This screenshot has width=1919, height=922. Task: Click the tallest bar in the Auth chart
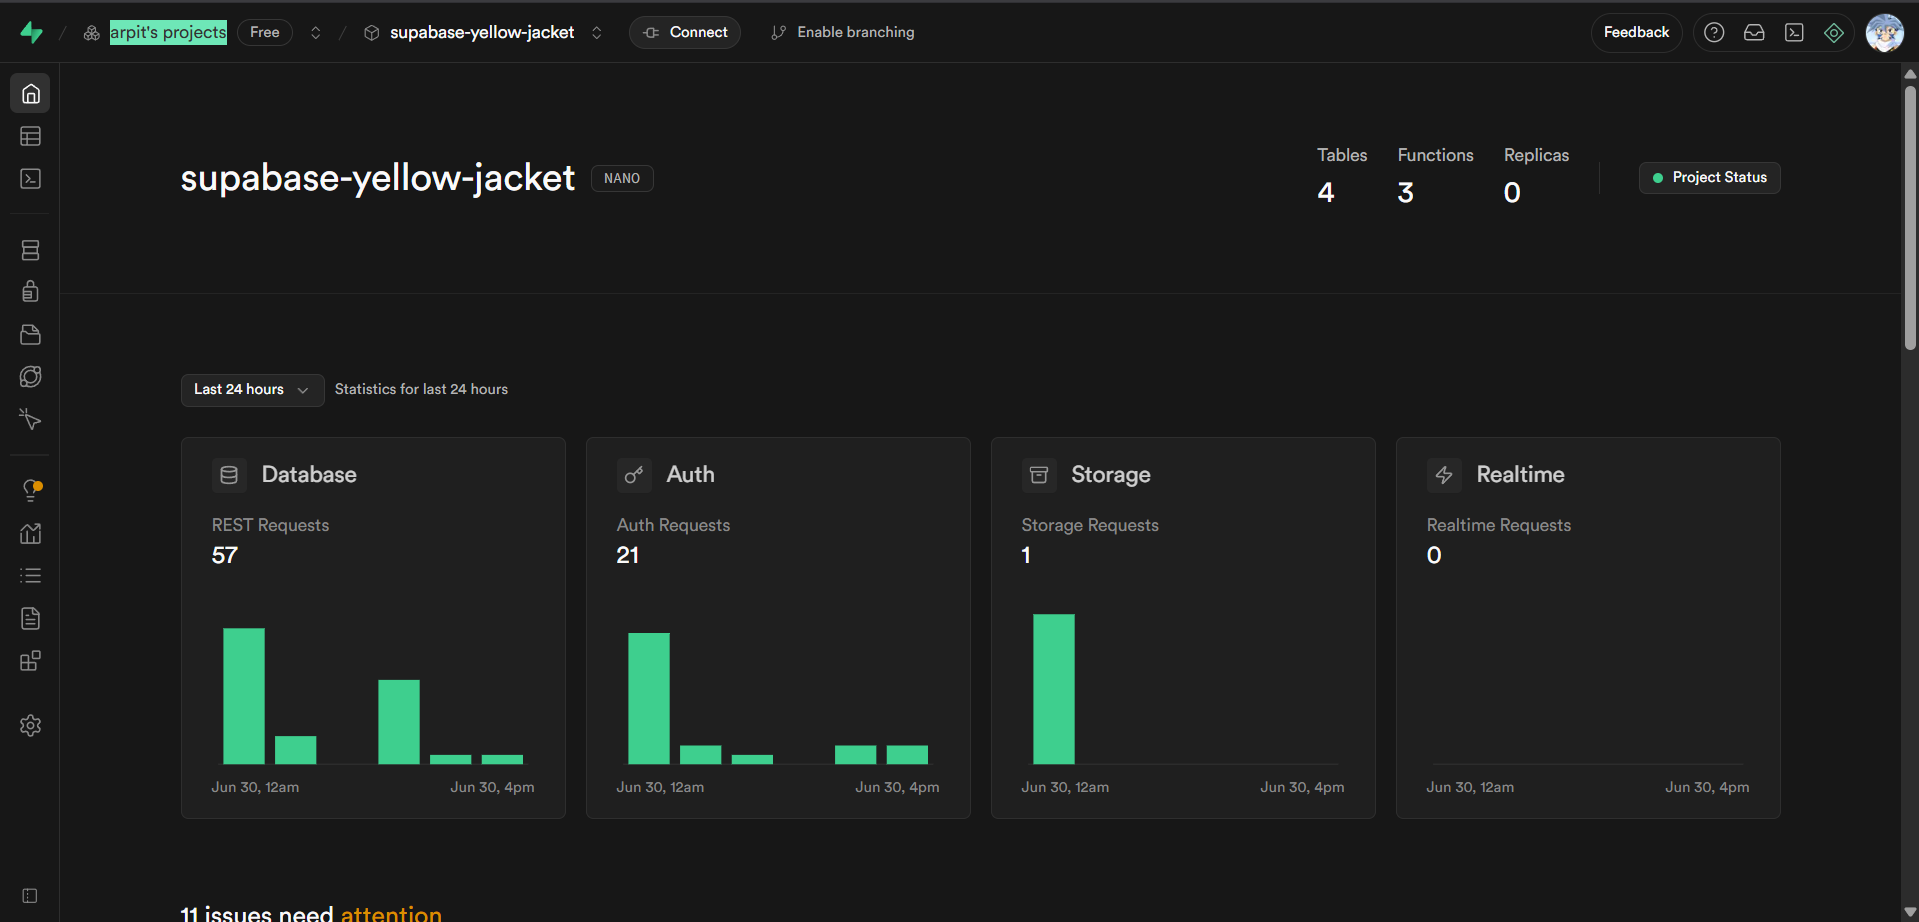point(649,699)
